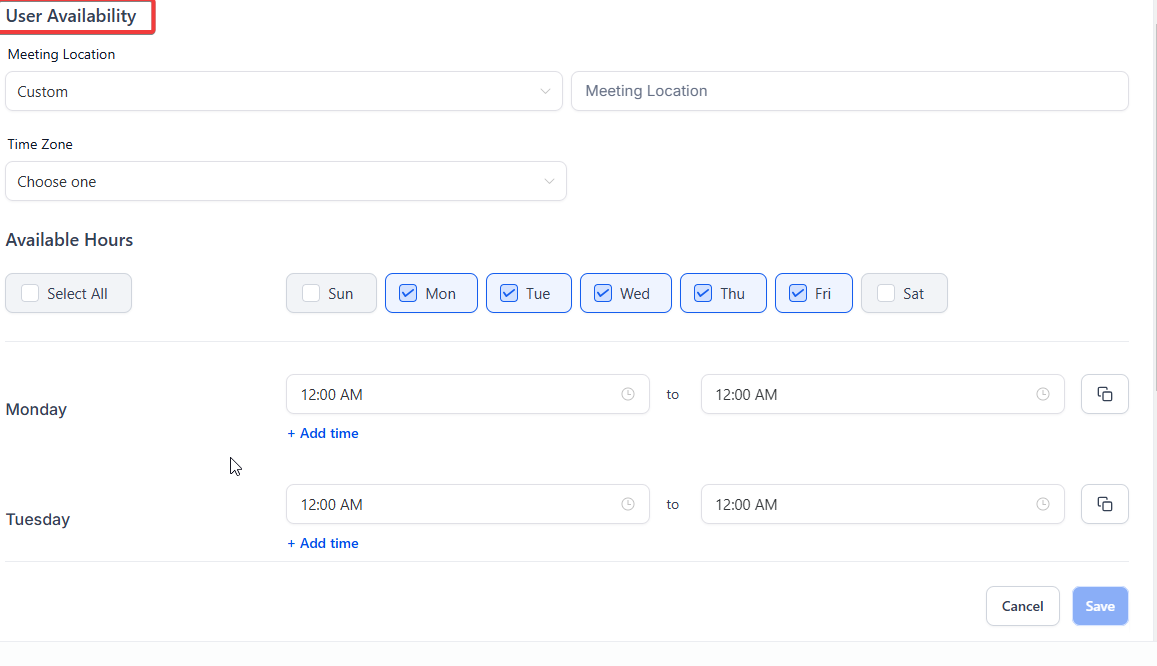This screenshot has height=666, width=1157.
Task: Uncheck the Mon day checkbox
Action: click(408, 293)
